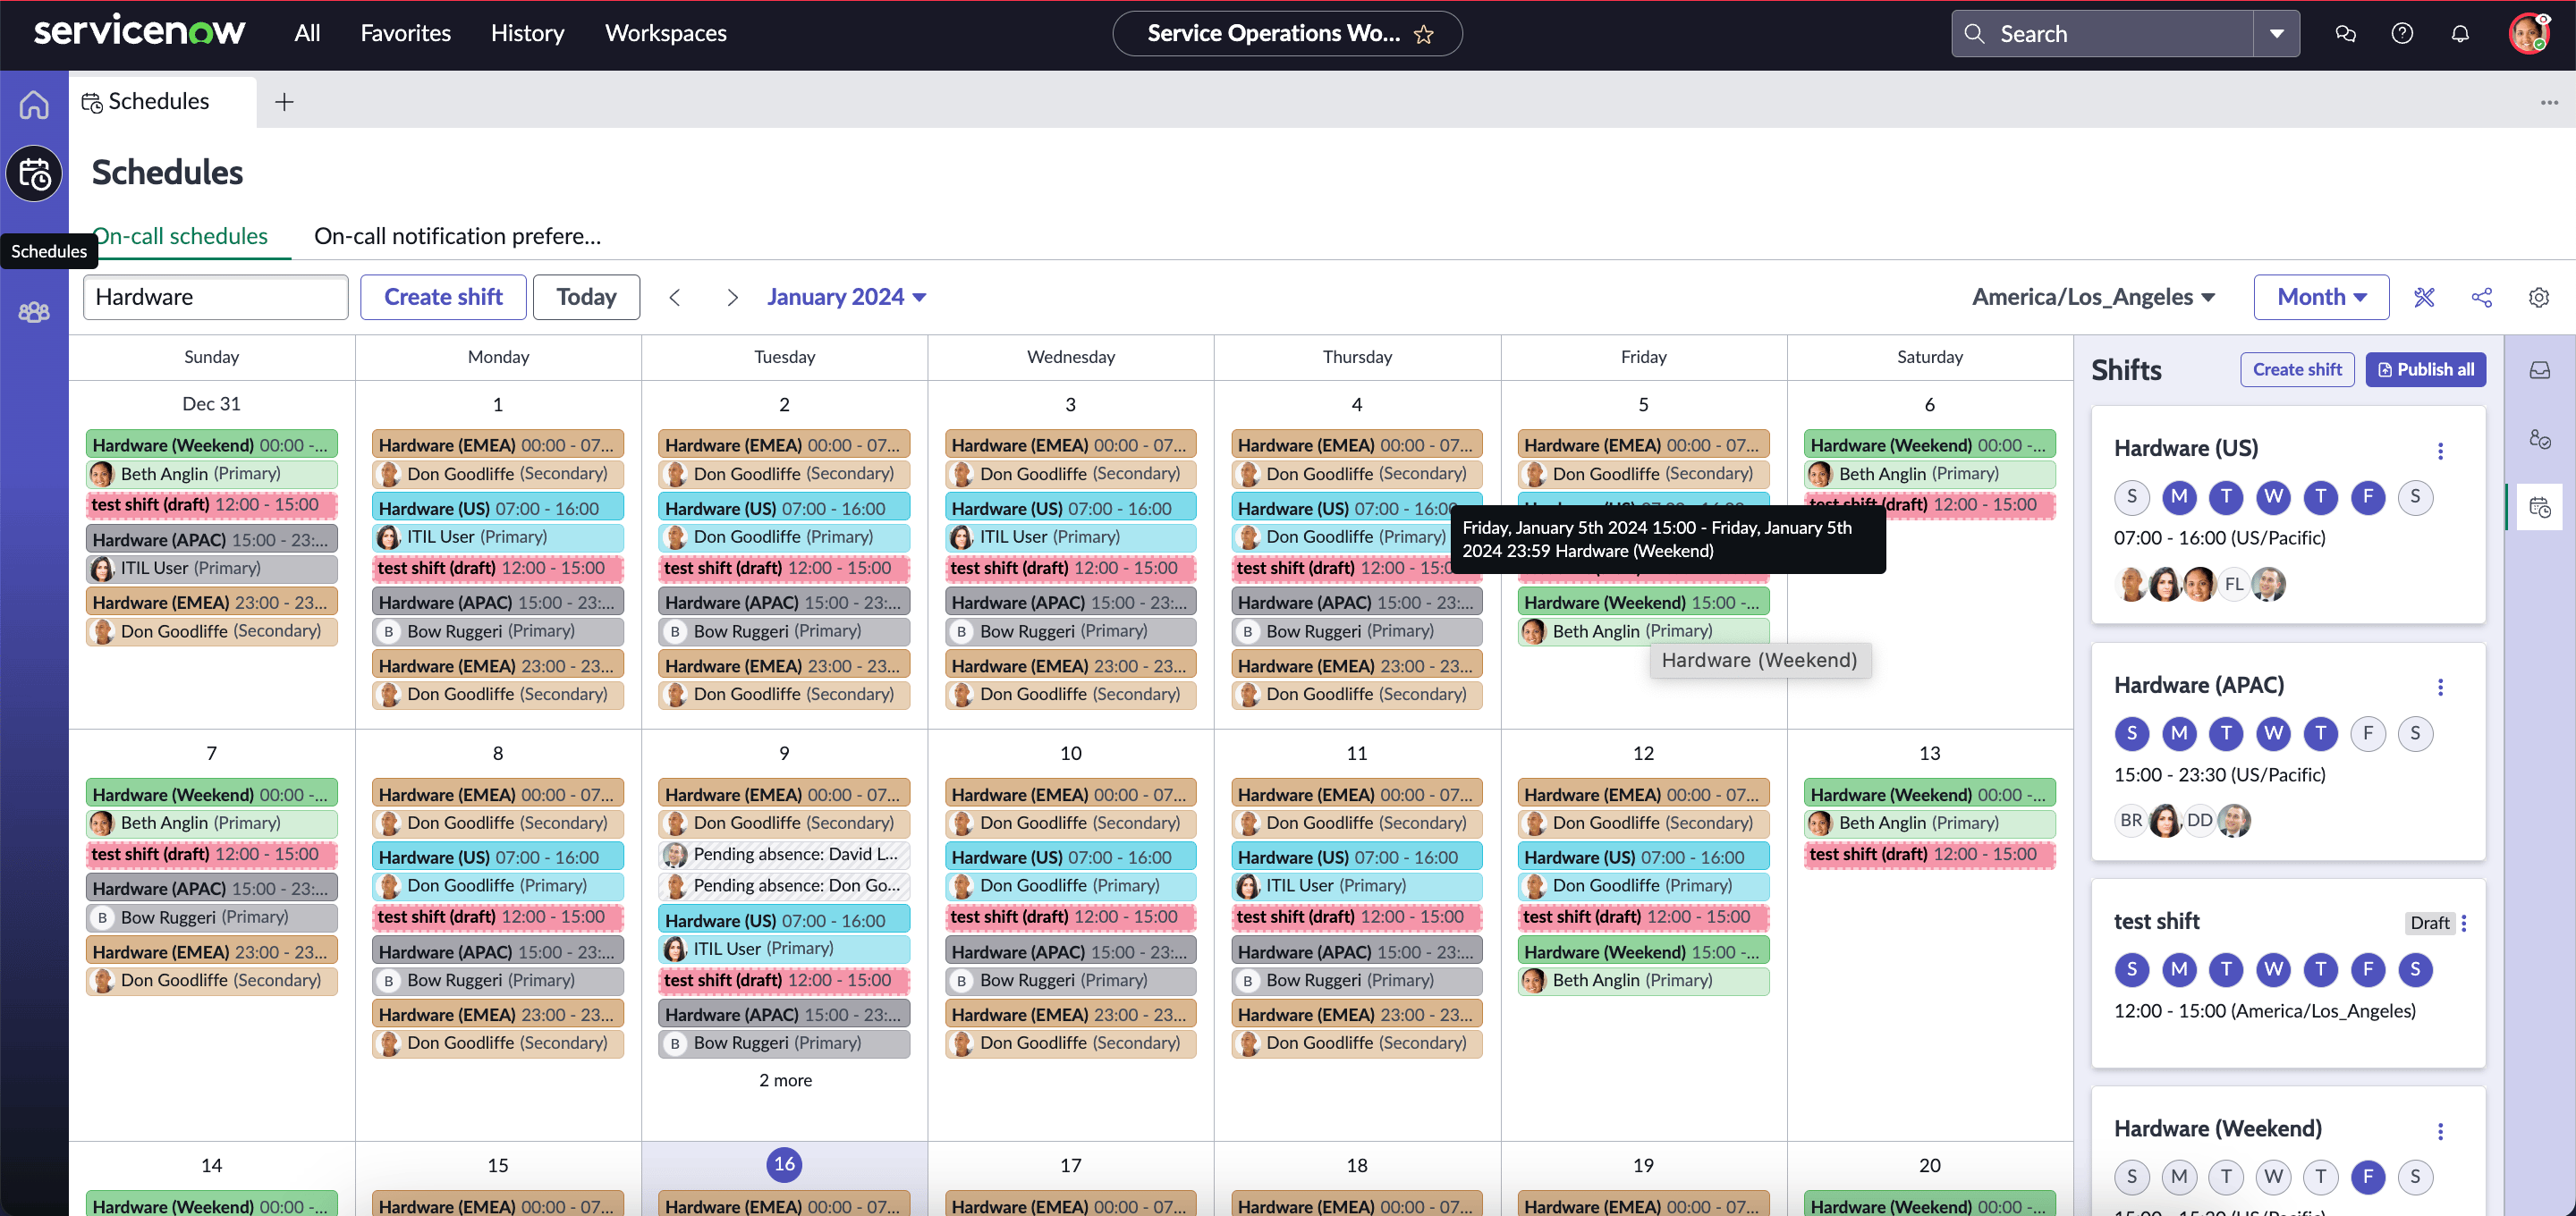Go to next month arrow
The height and width of the screenshot is (1216, 2576).
[x=732, y=297]
